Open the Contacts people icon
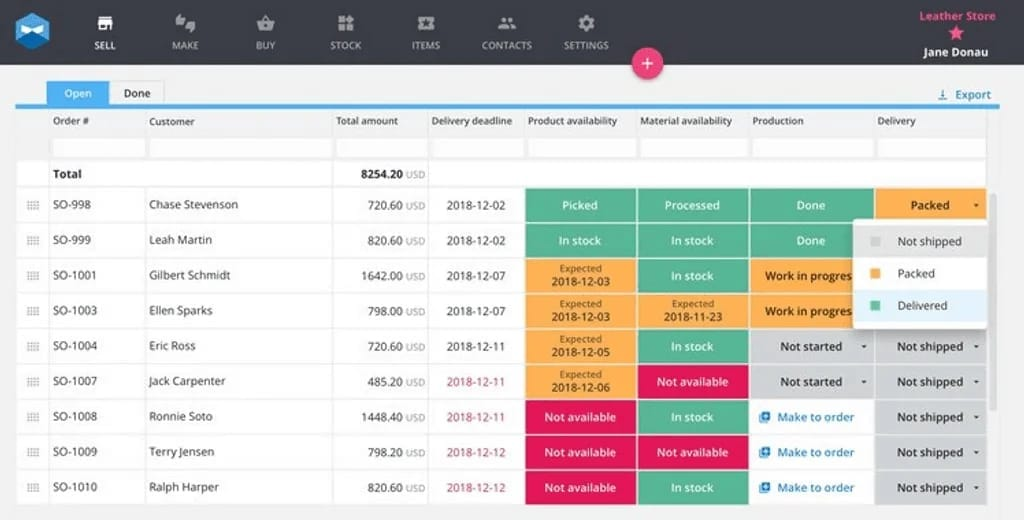 coord(506,24)
